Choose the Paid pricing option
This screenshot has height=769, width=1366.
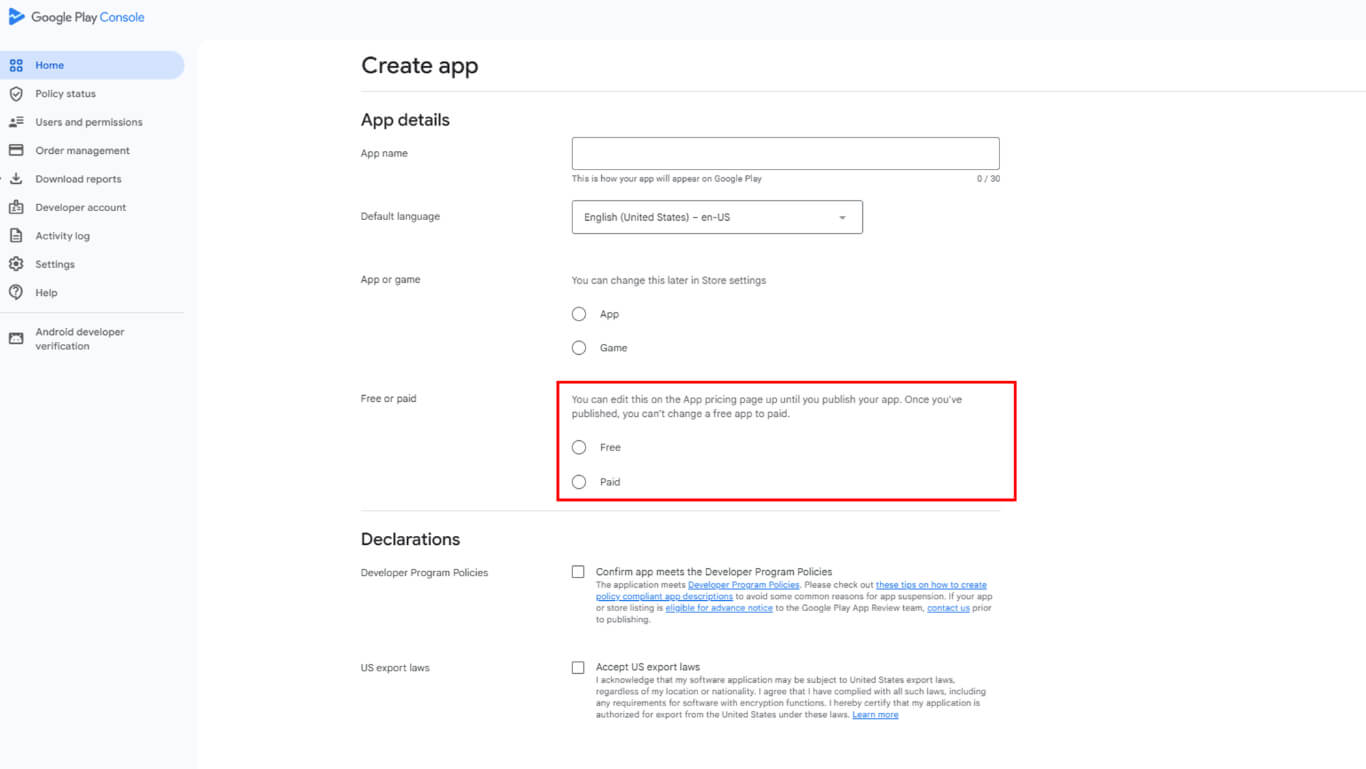point(579,482)
